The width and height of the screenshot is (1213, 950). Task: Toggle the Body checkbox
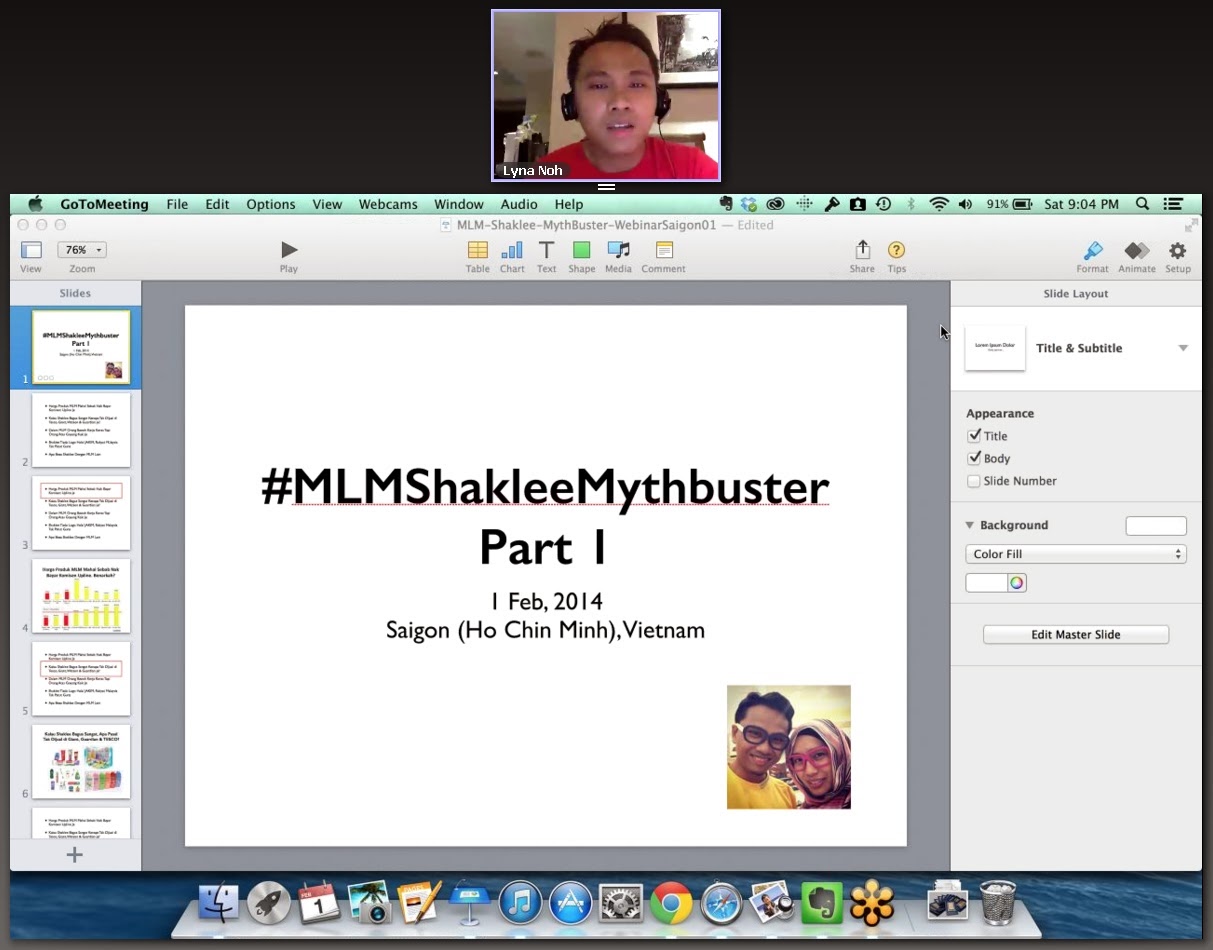[974, 458]
